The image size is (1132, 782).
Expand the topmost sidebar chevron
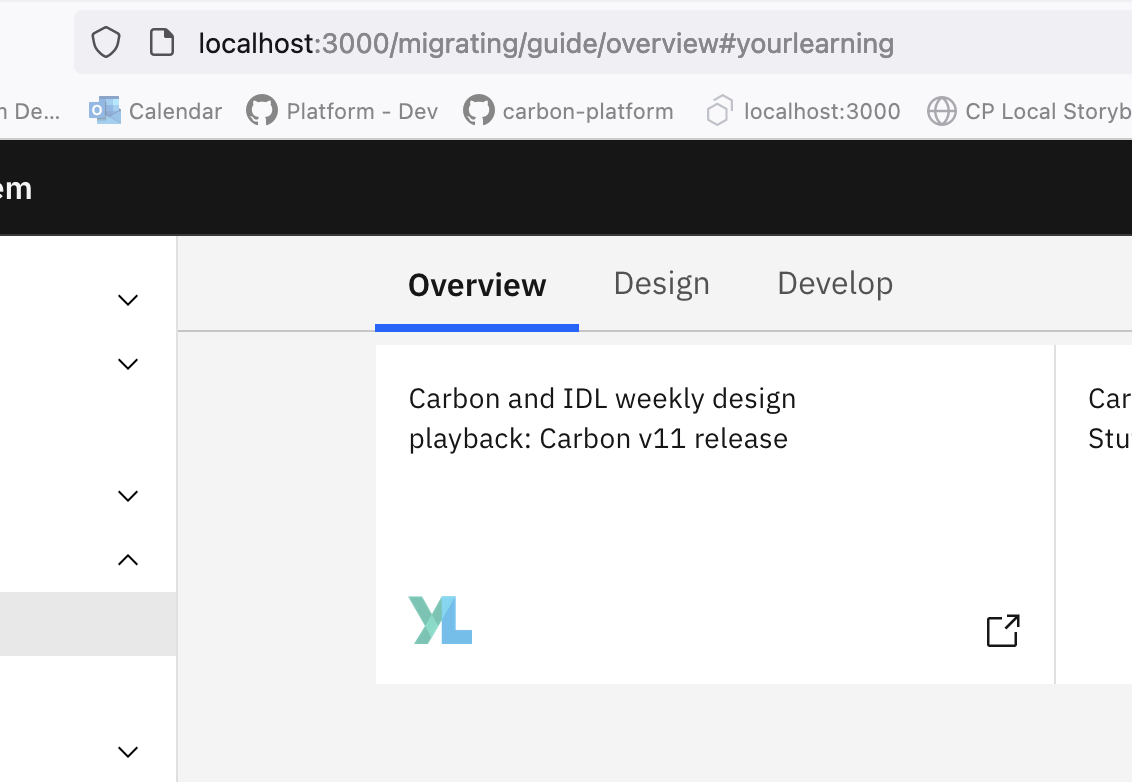(127, 299)
